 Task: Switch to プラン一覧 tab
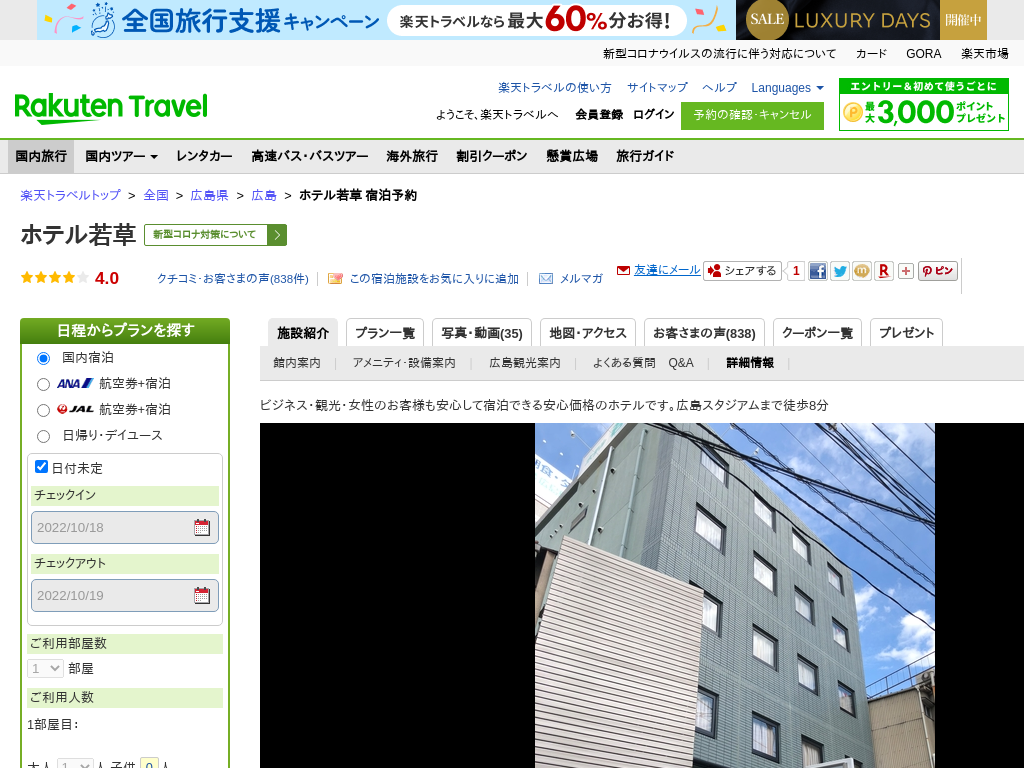(385, 332)
